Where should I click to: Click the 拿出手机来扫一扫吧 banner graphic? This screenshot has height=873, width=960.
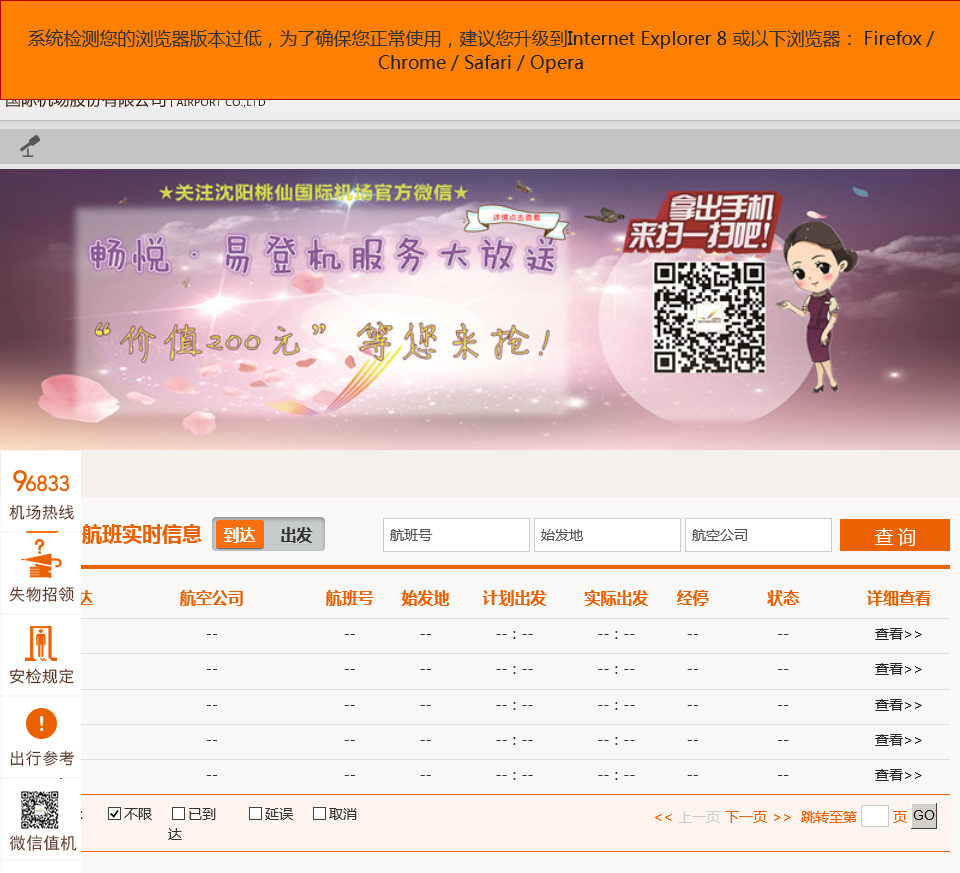point(702,223)
